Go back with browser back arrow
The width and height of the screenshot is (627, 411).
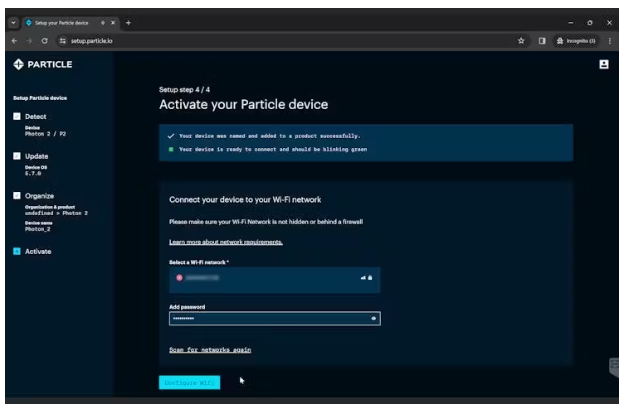point(14,41)
